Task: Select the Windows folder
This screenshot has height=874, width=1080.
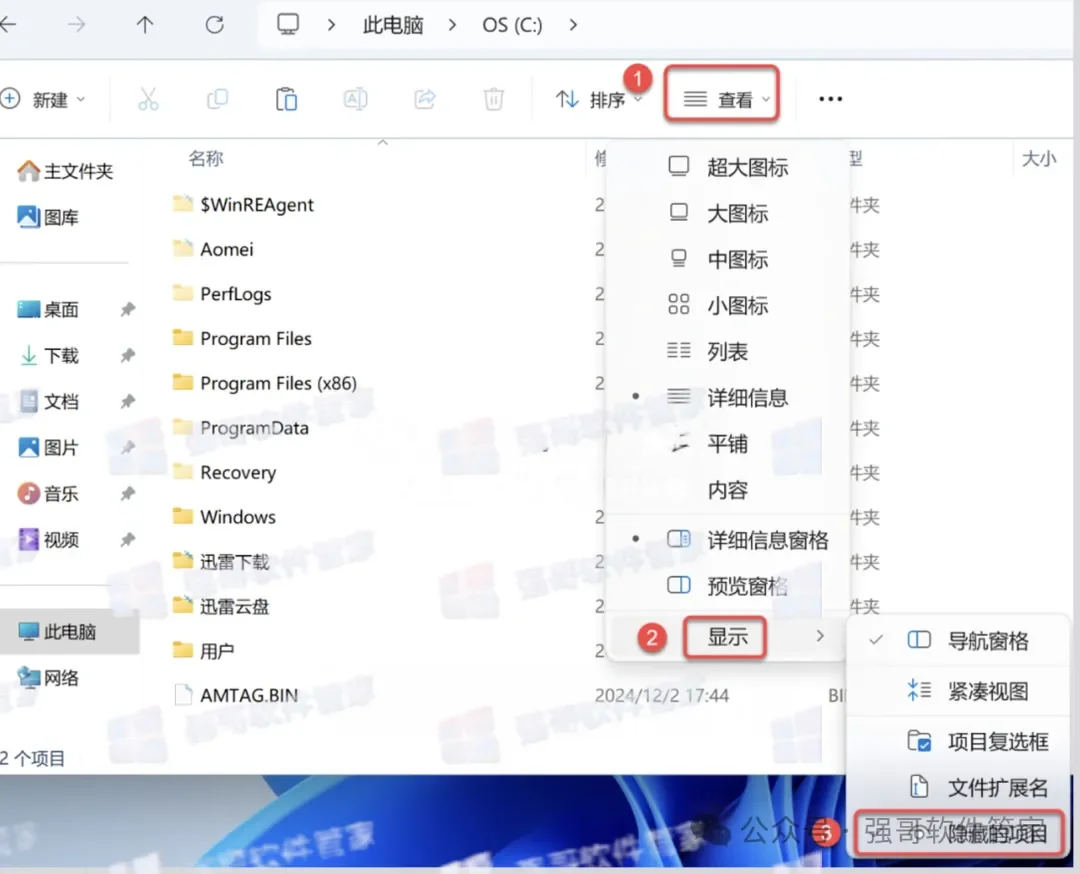Action: coord(225,517)
